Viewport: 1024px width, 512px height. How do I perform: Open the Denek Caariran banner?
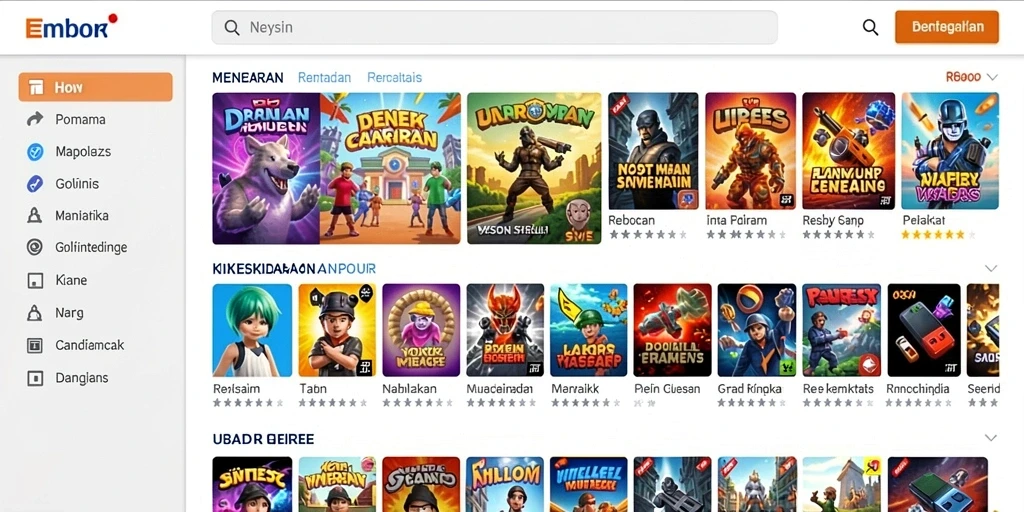coord(391,168)
